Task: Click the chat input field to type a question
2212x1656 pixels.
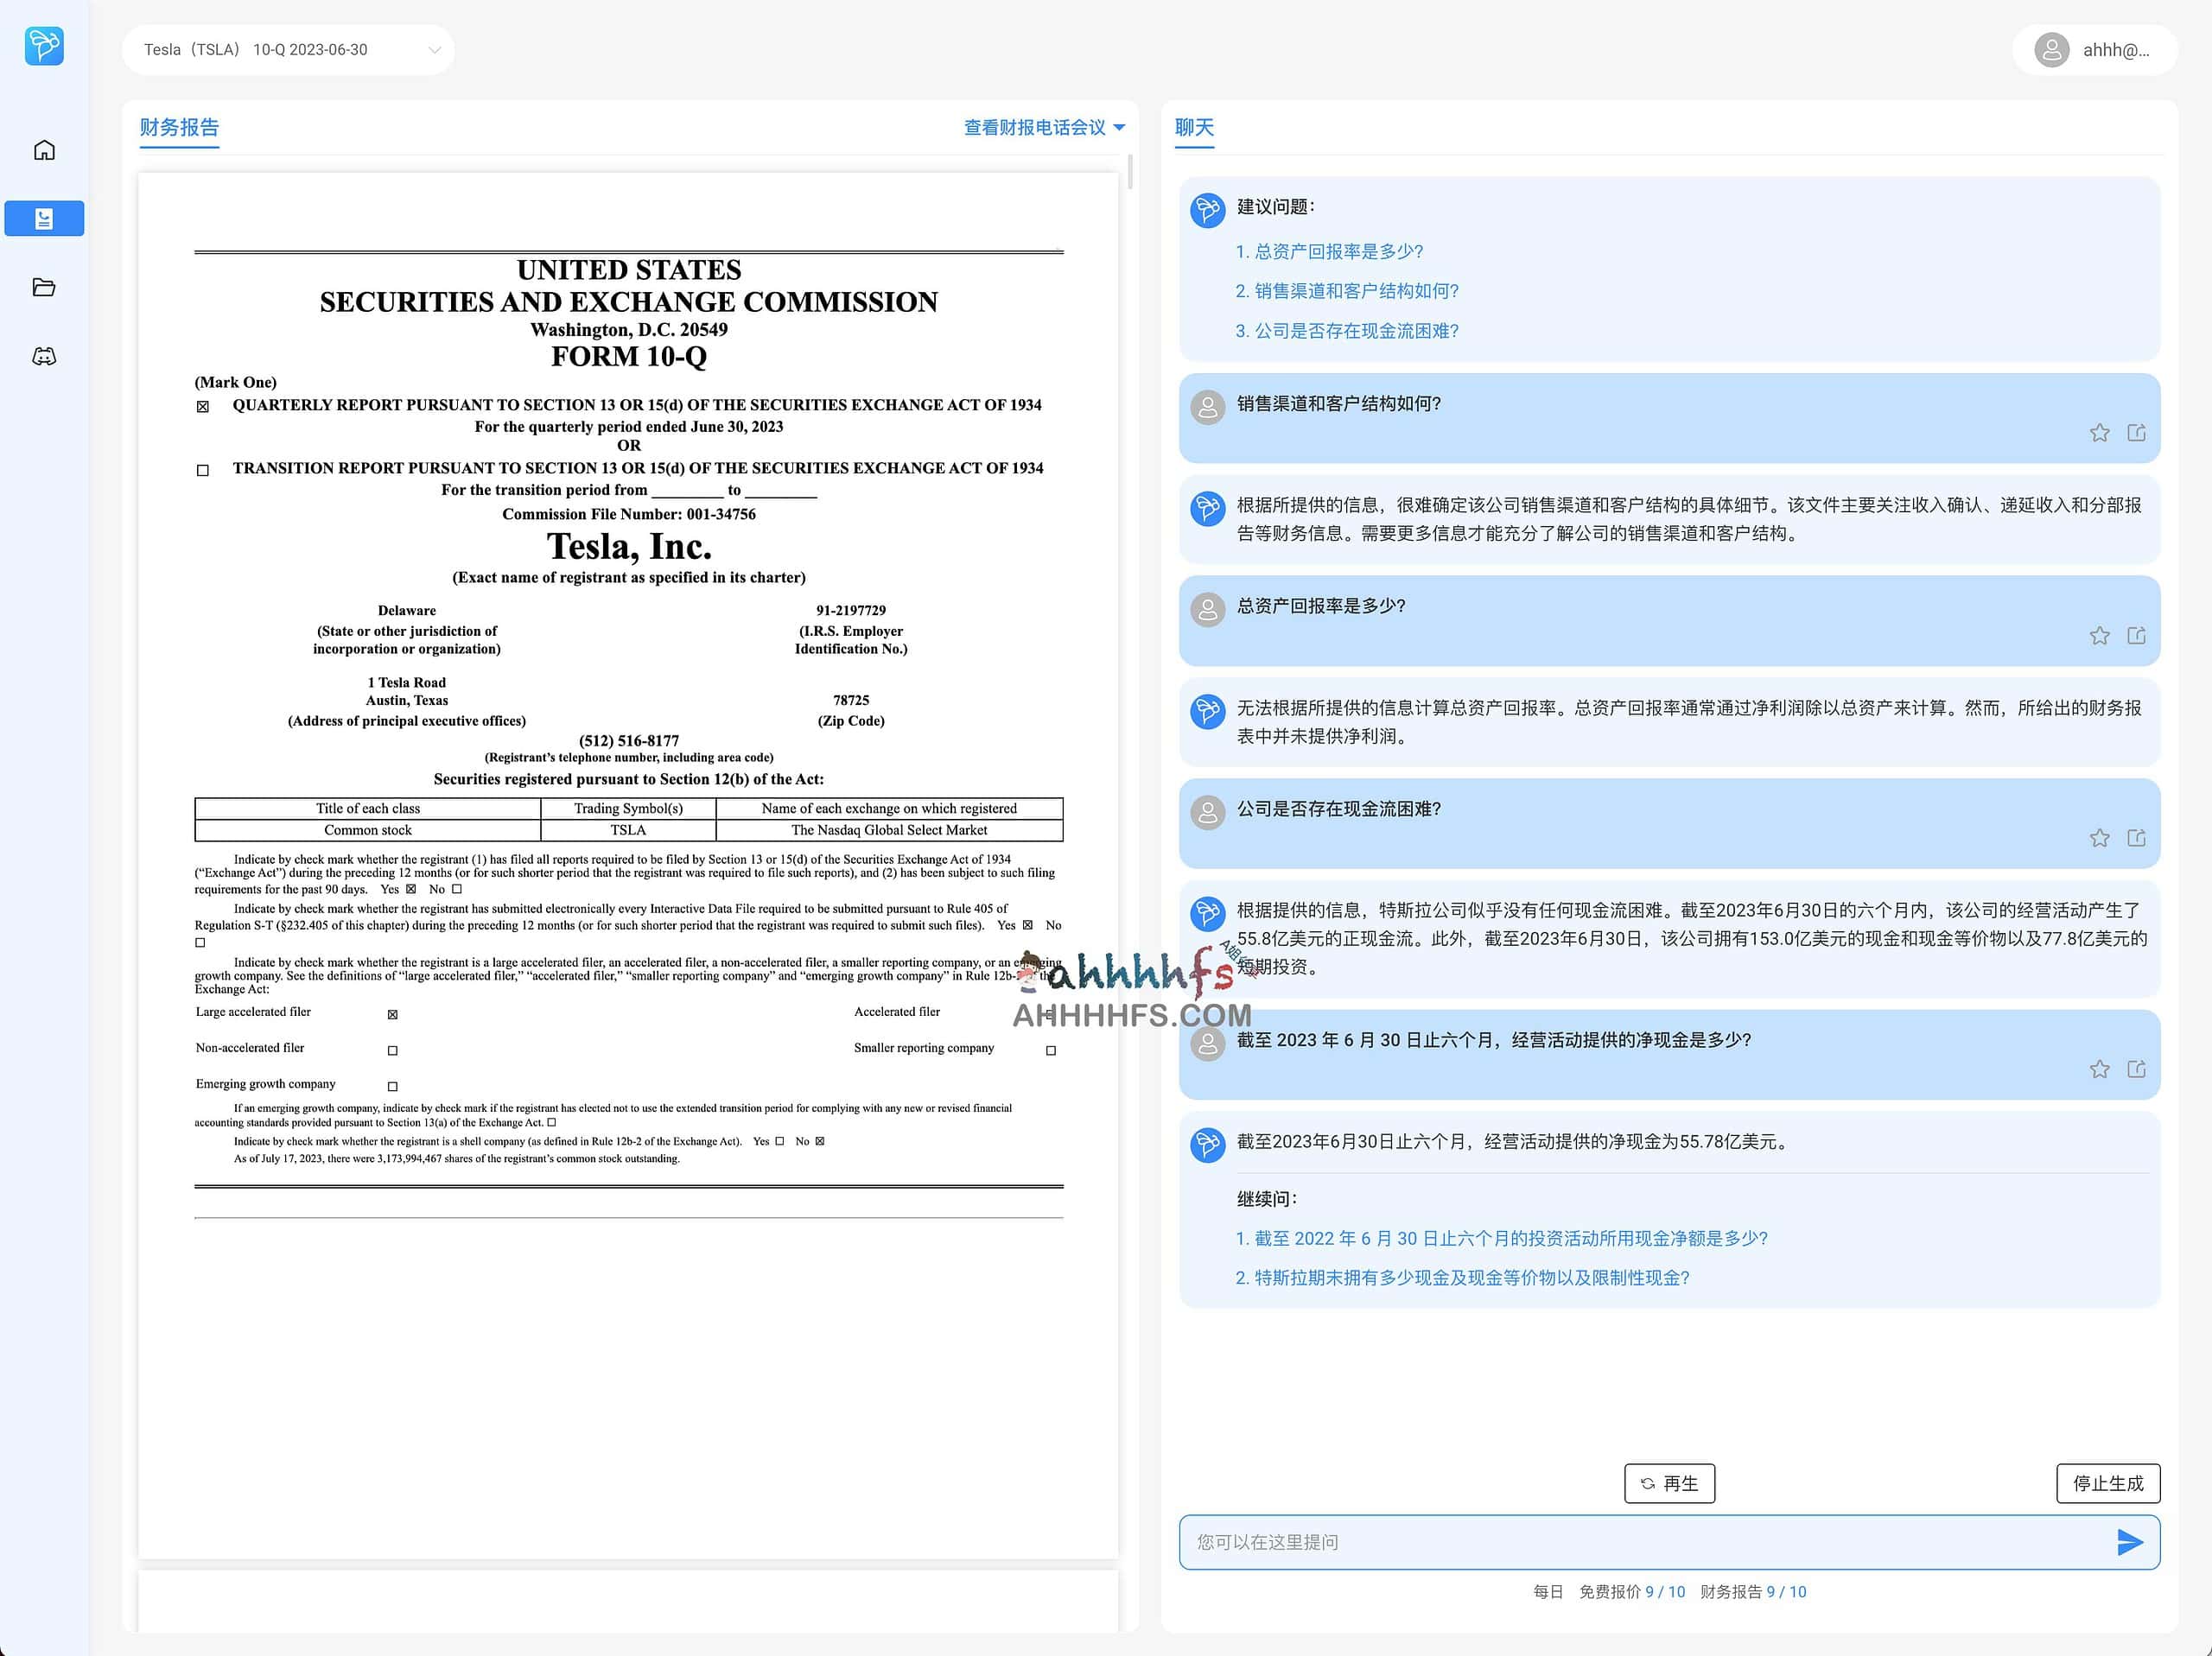Action: 1600,1542
